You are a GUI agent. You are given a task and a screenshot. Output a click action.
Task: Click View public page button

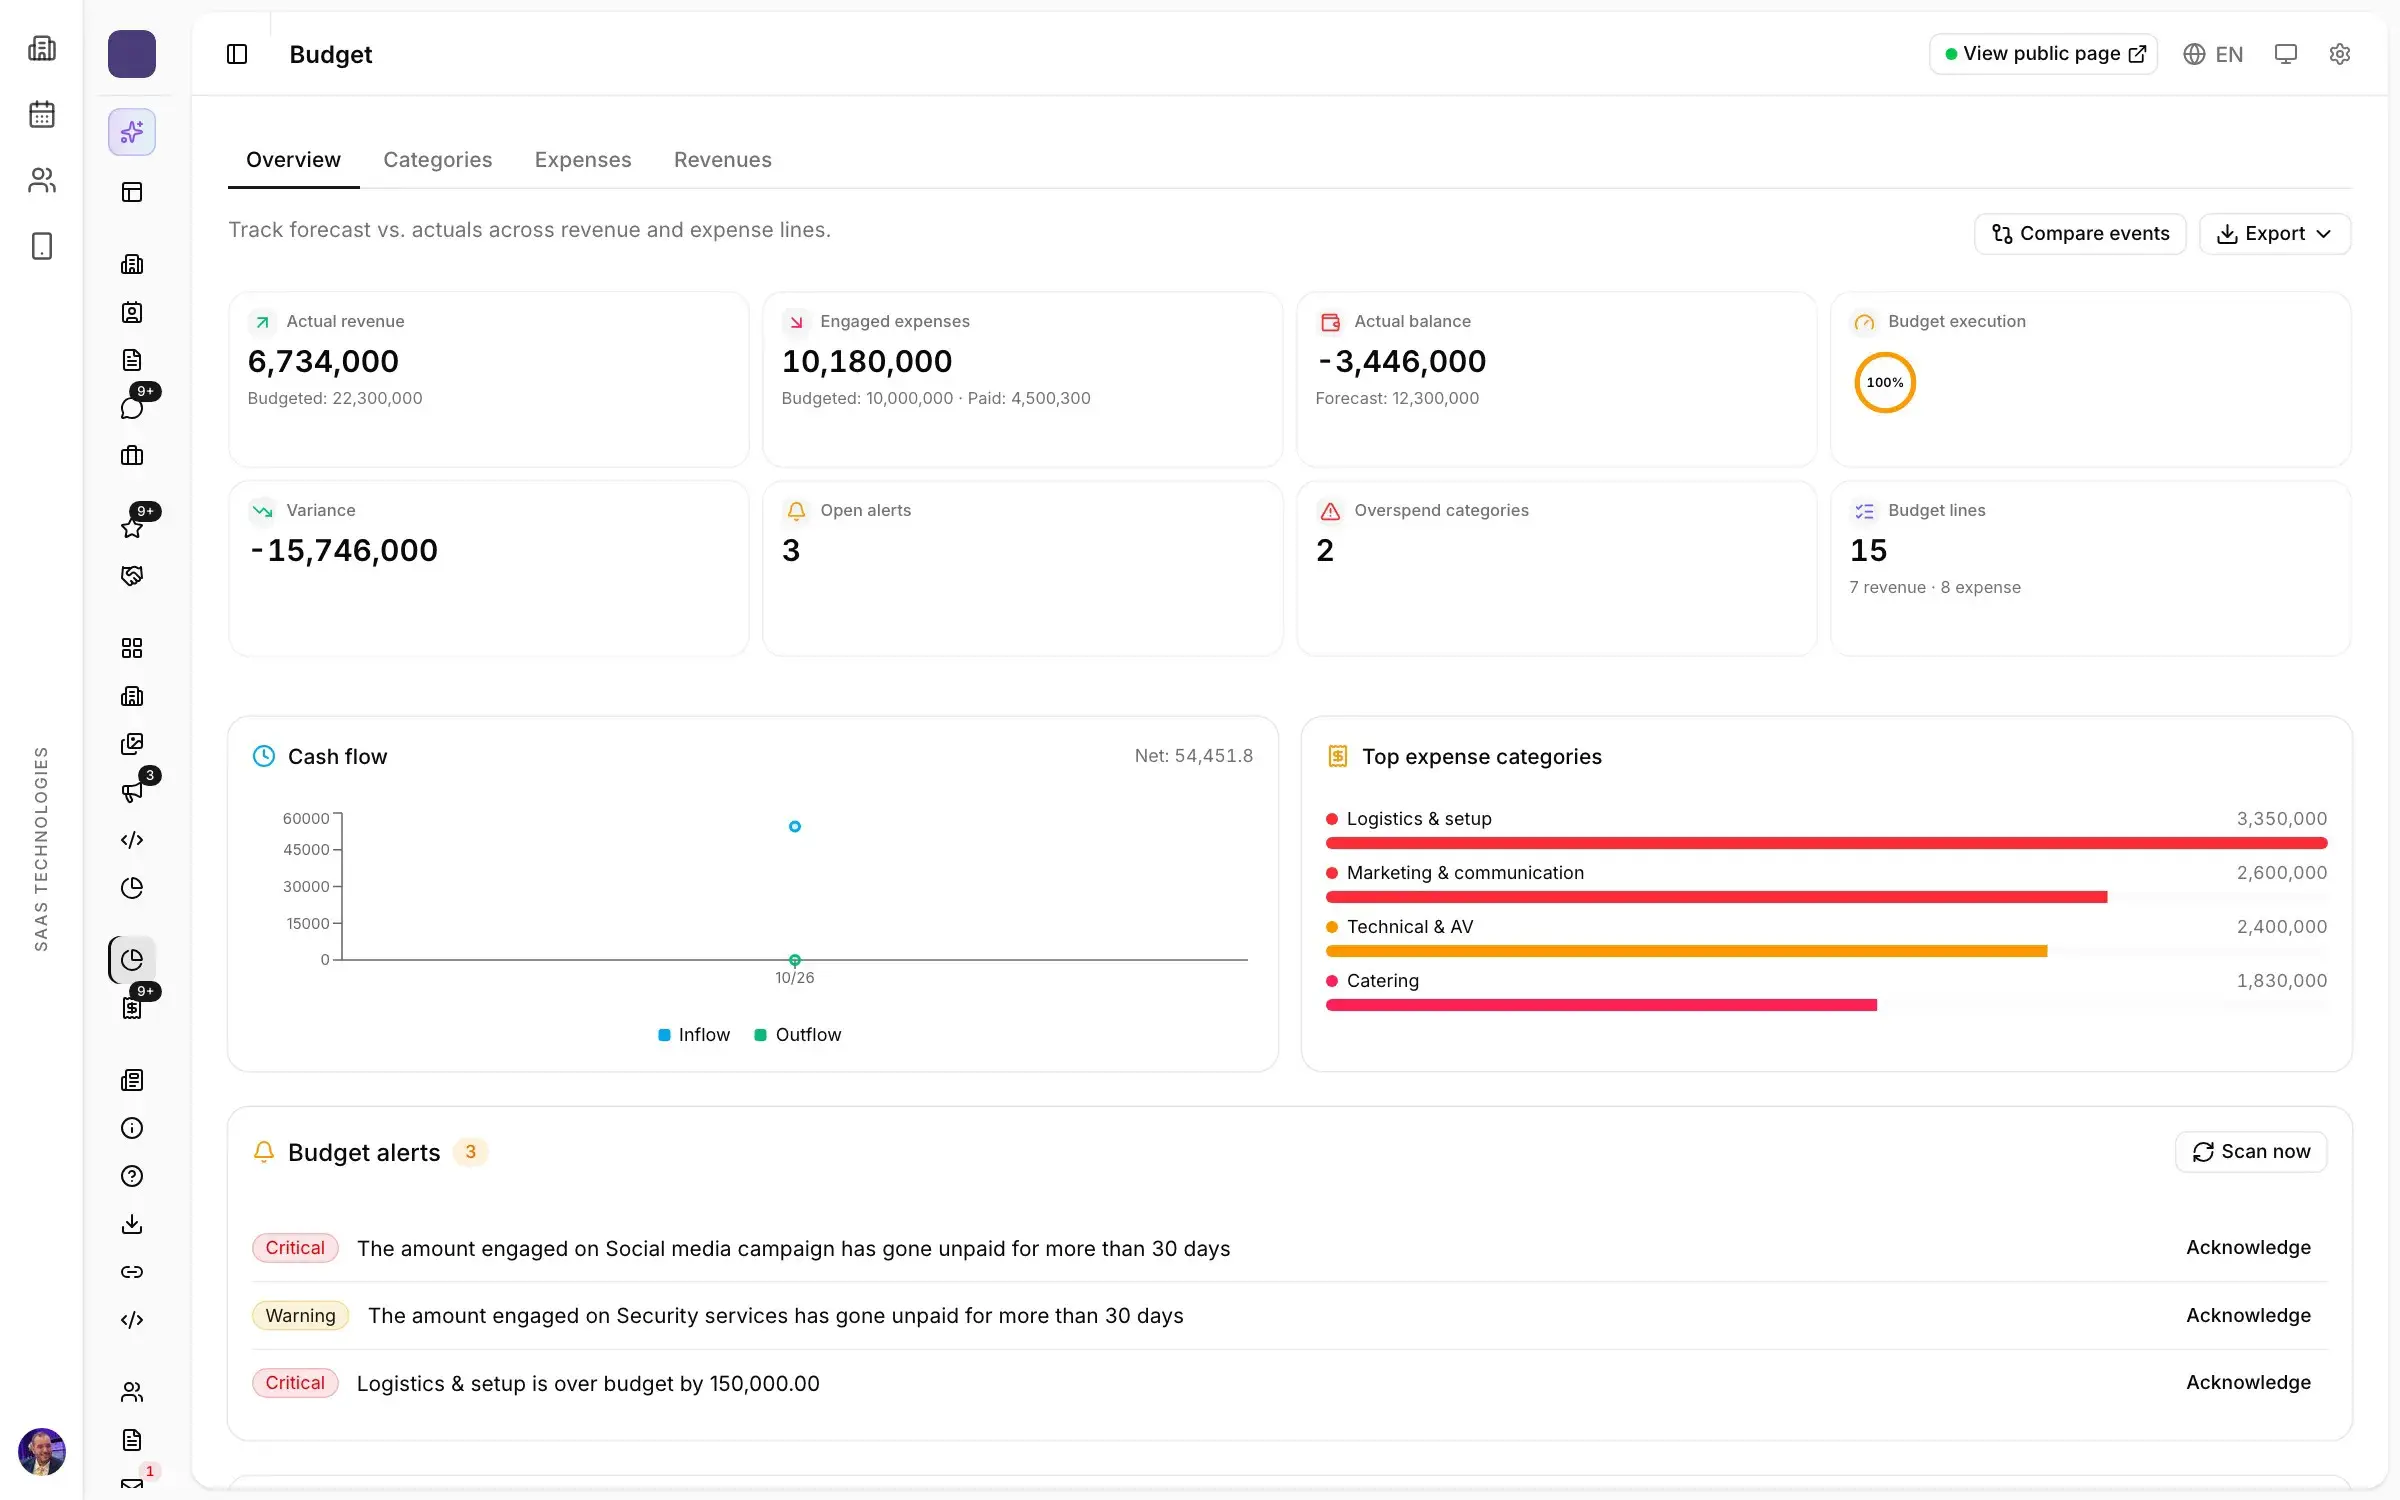click(2043, 54)
